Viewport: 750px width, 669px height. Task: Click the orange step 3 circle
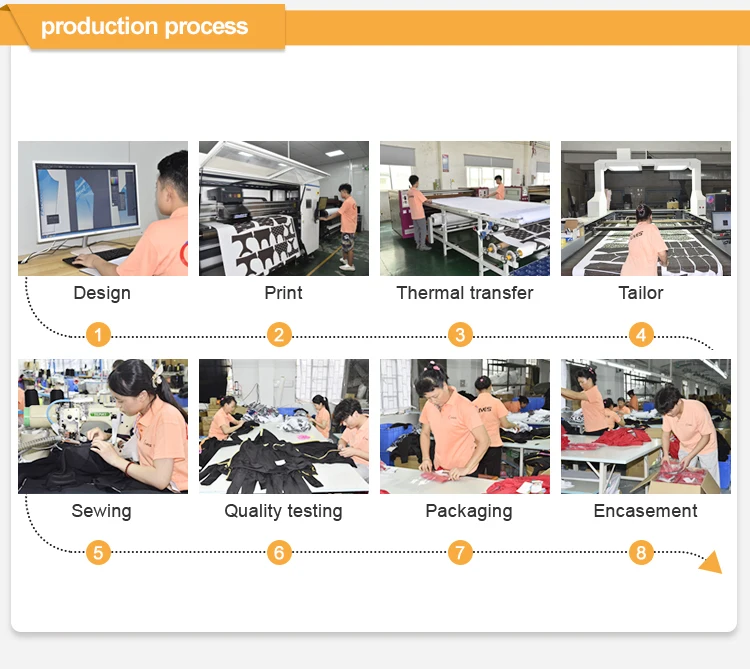click(460, 335)
